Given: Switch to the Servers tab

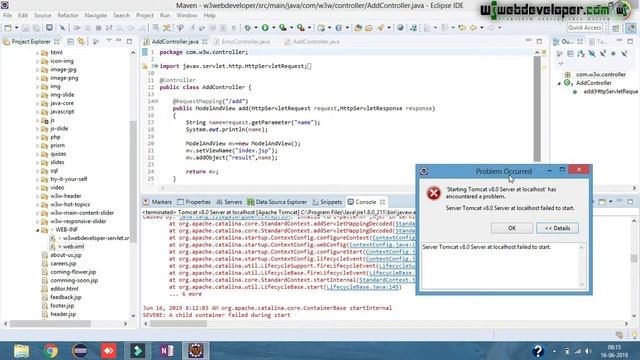Looking at the screenshot, I should (x=229, y=202).
